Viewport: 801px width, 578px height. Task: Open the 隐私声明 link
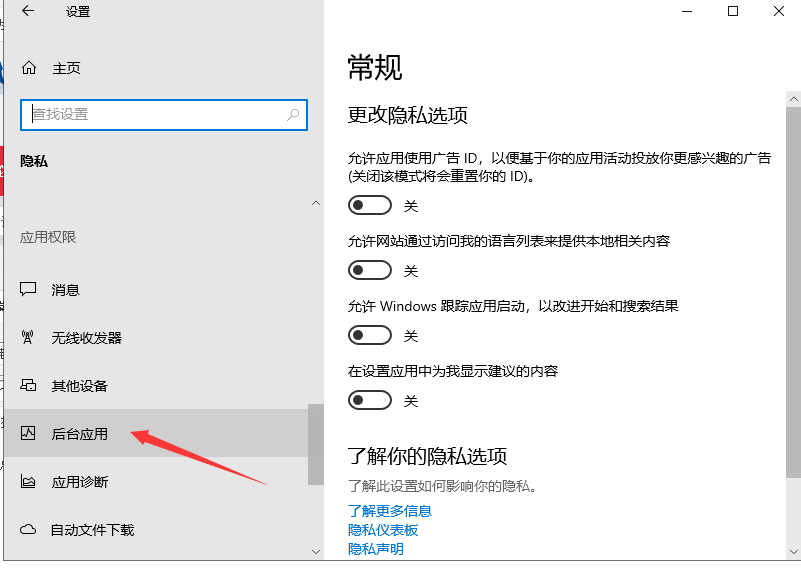[x=376, y=549]
